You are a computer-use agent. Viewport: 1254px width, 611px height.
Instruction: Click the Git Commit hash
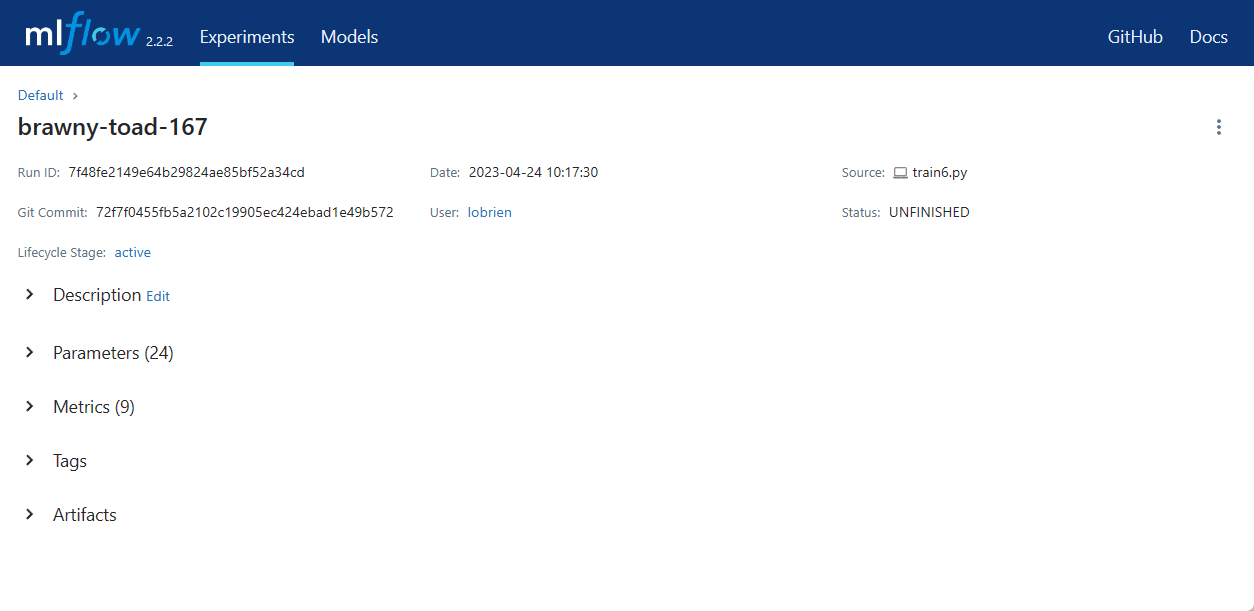(x=244, y=212)
